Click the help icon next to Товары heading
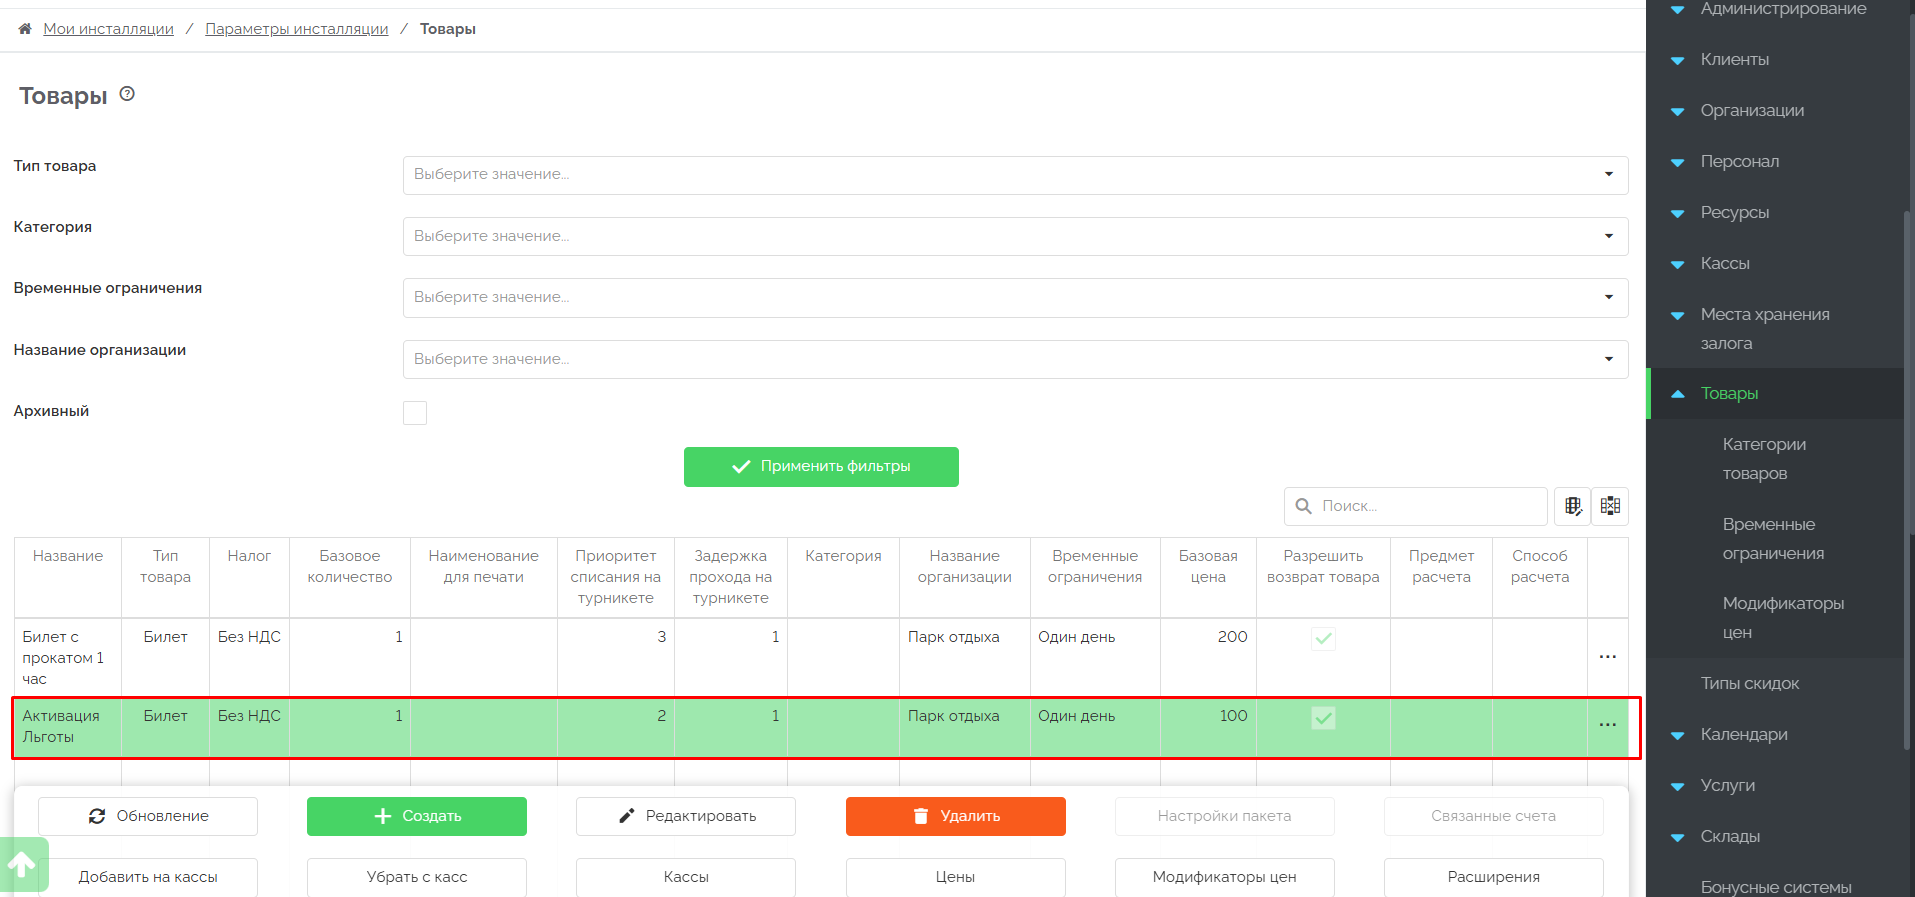 (127, 94)
